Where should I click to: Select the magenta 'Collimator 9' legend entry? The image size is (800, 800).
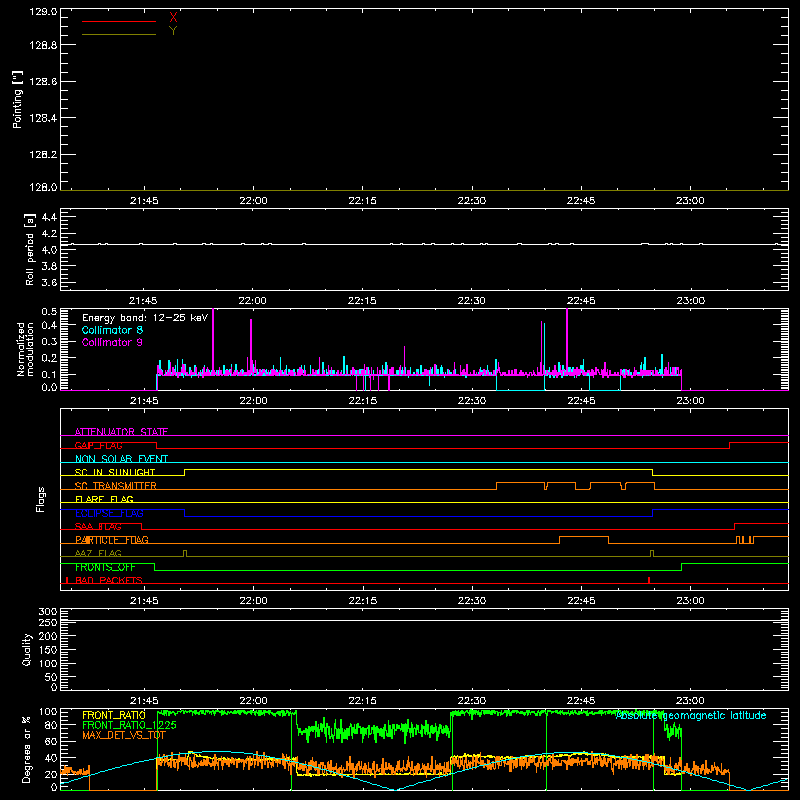coord(112,342)
